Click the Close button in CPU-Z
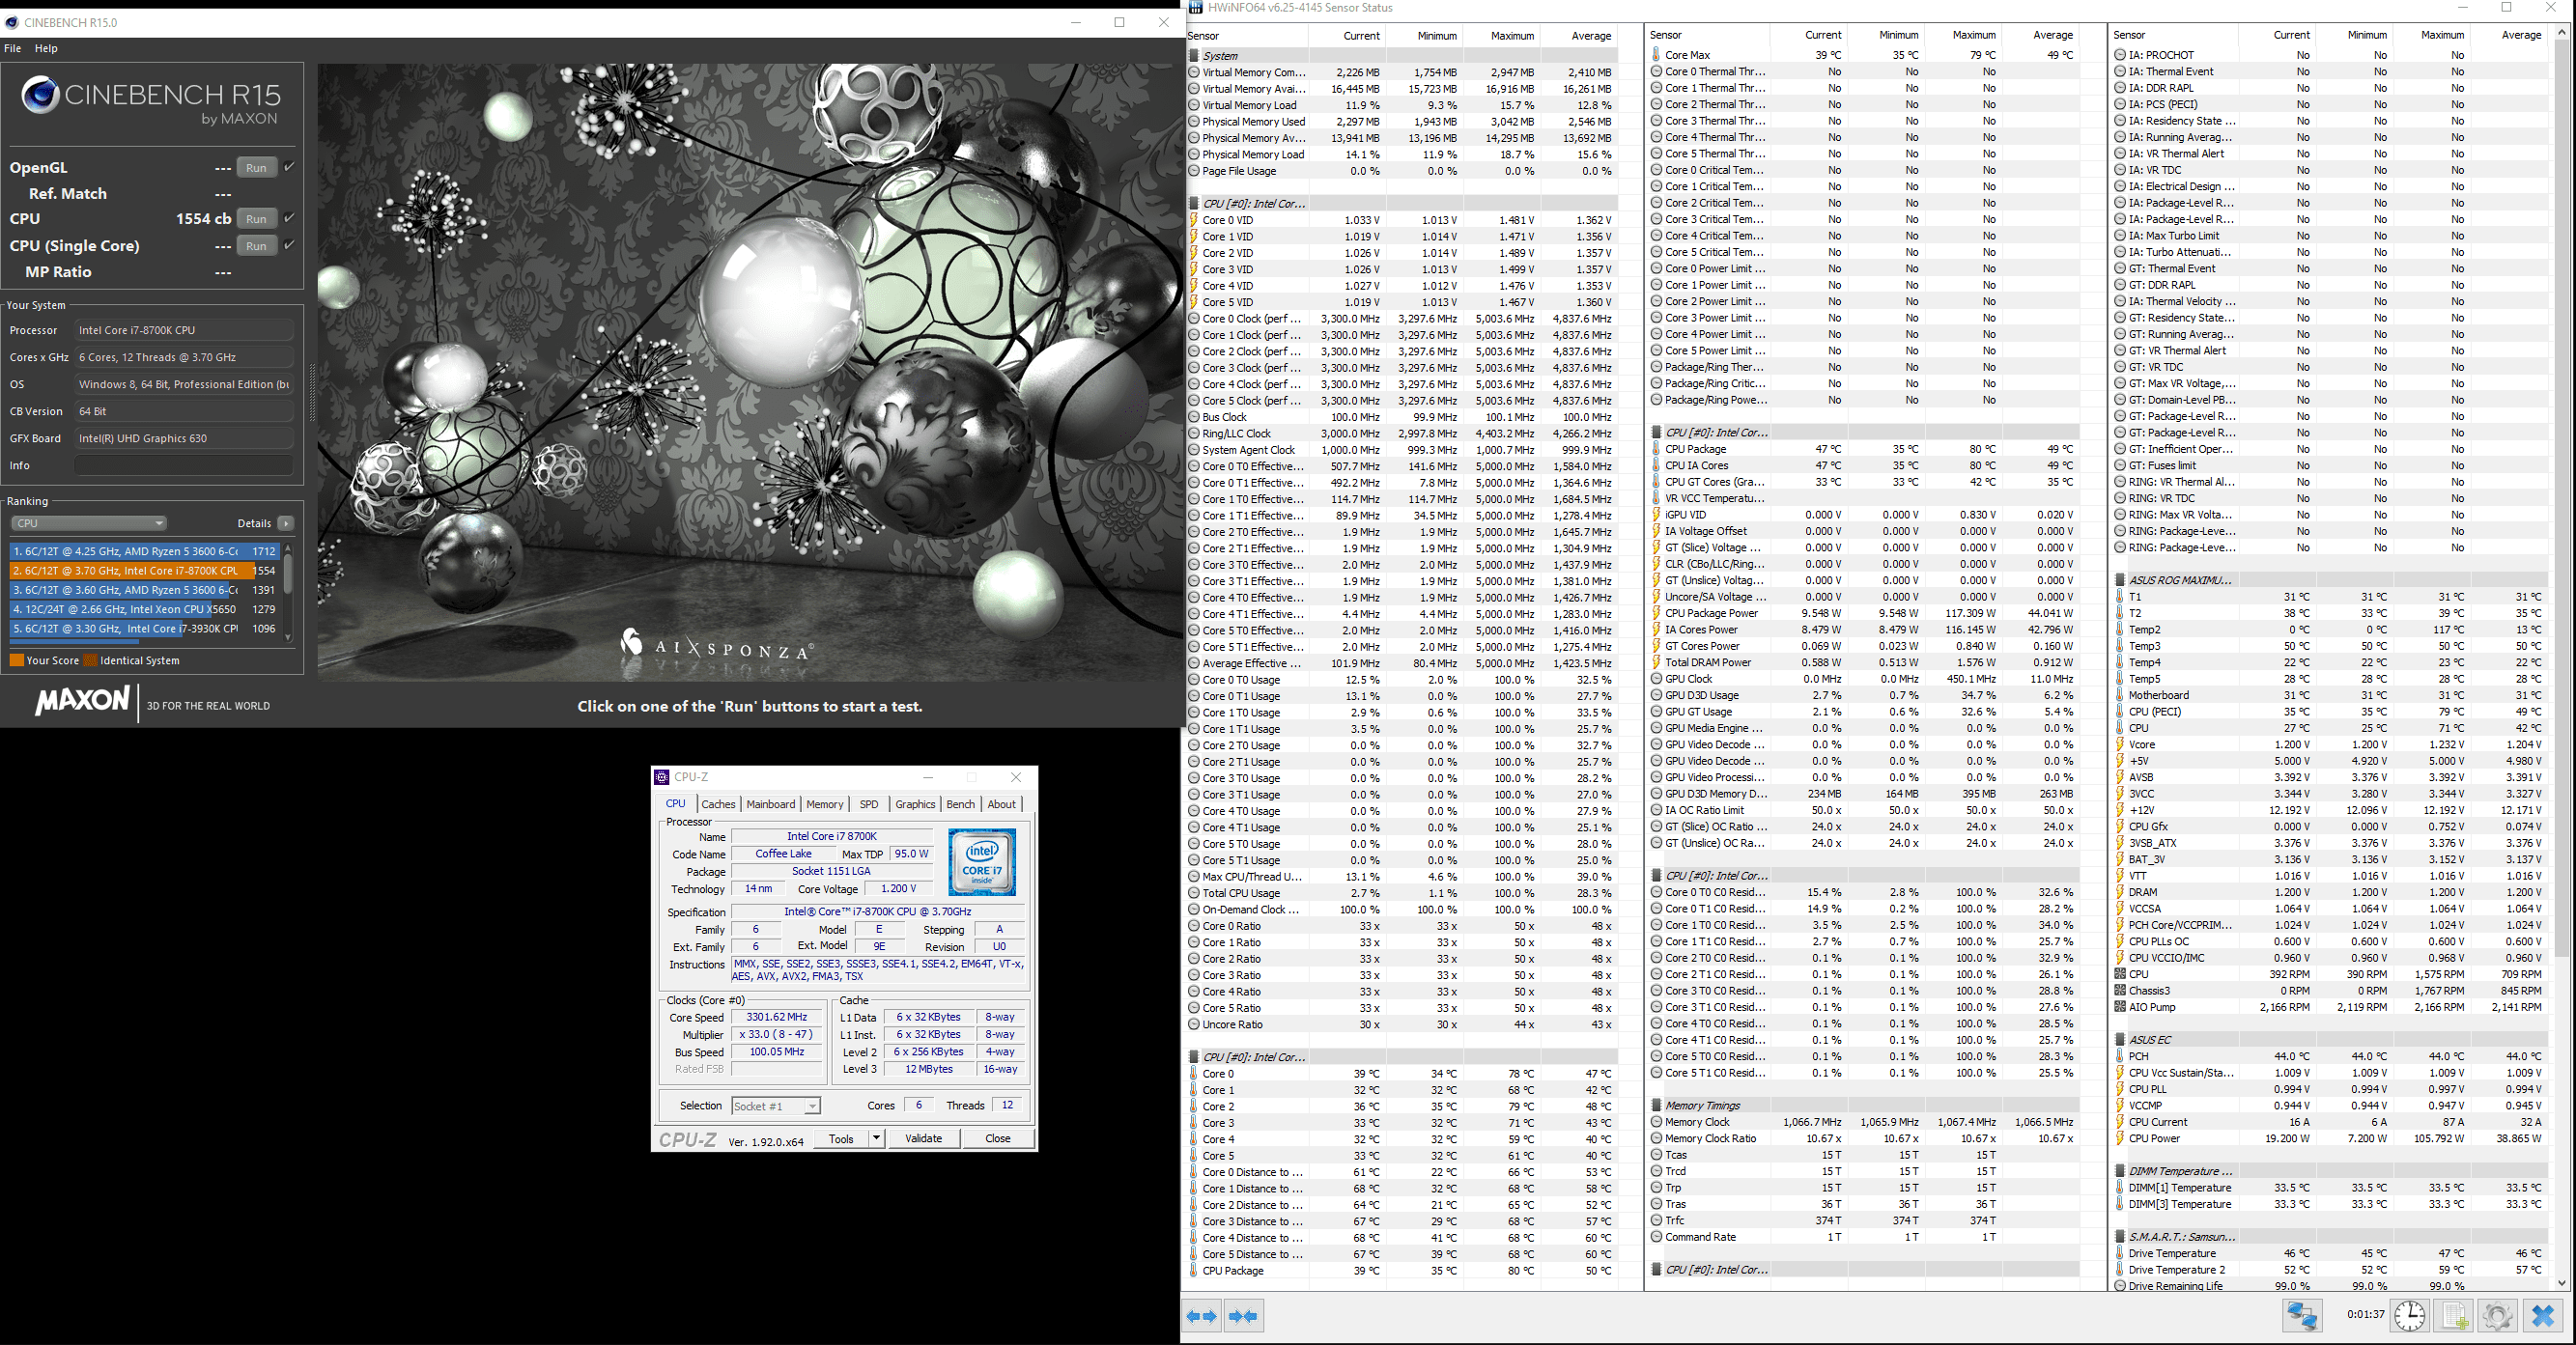This screenshot has height=1345, width=2576. (997, 1138)
